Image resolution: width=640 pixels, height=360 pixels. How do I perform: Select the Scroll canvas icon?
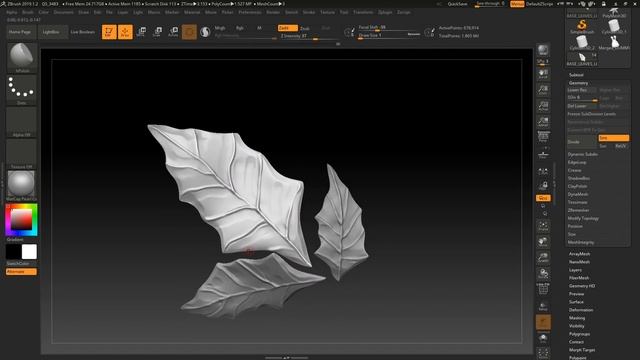[x=543, y=74]
